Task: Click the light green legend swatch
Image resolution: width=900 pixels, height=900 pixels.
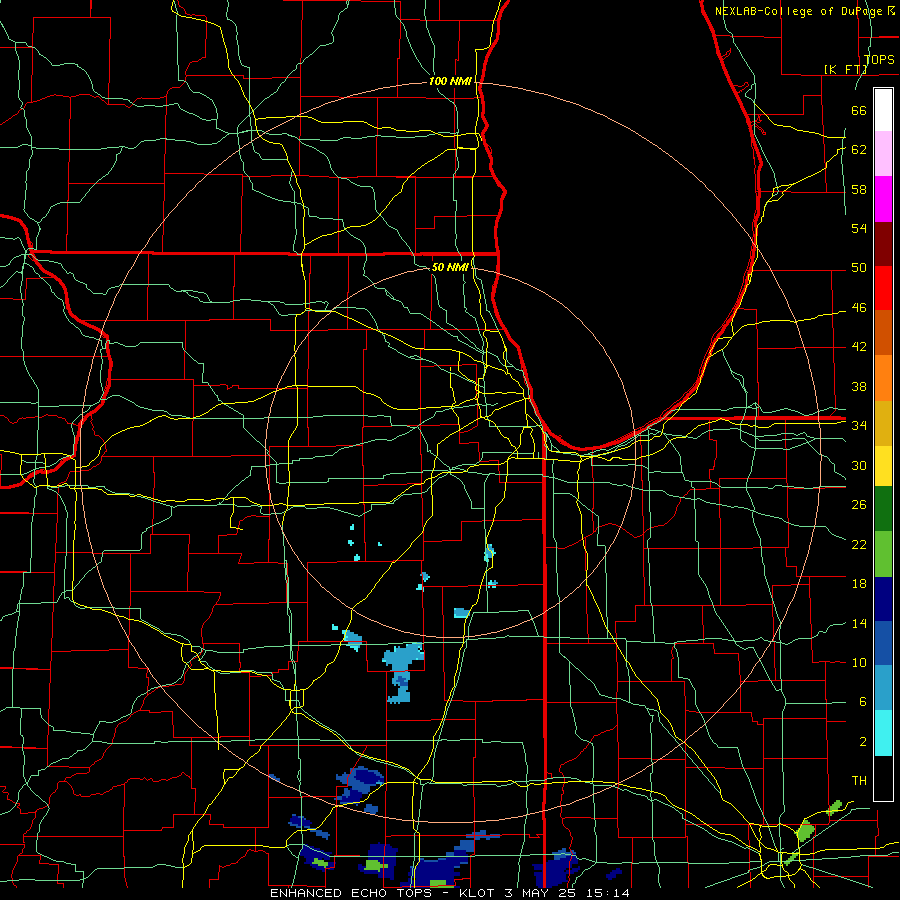Action: (x=883, y=554)
